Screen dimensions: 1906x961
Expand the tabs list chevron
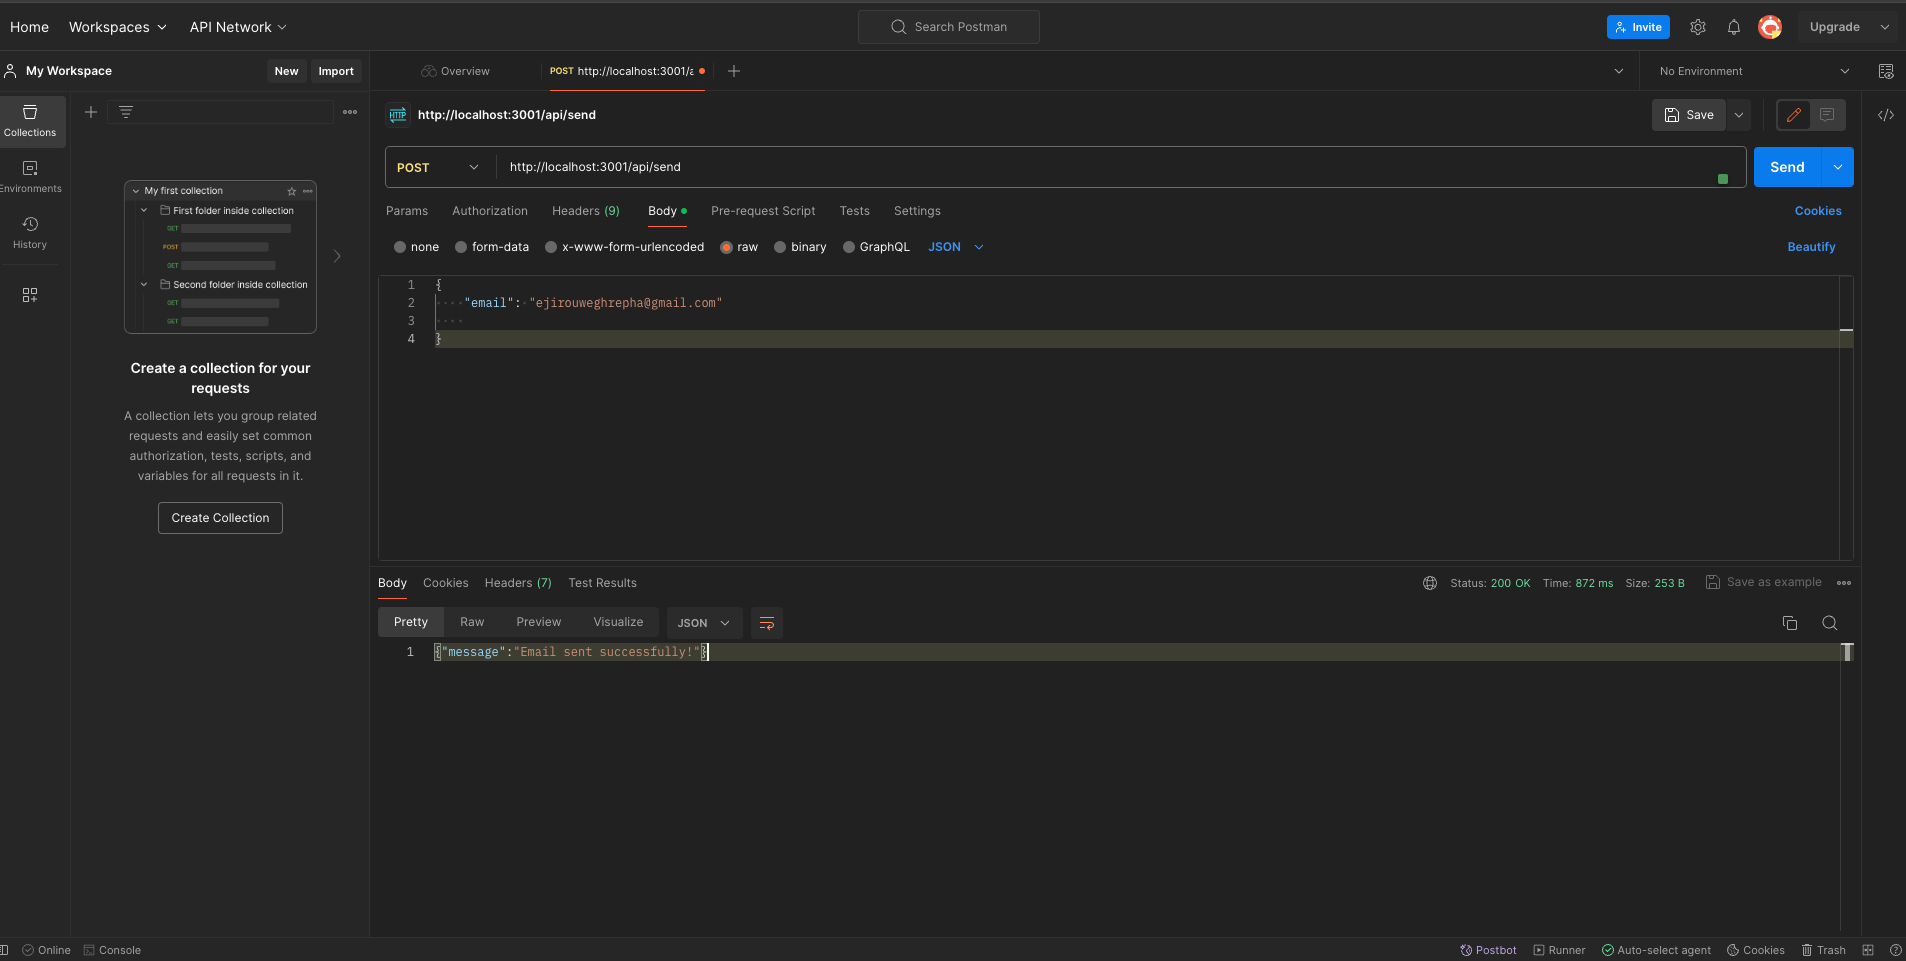[1619, 71]
